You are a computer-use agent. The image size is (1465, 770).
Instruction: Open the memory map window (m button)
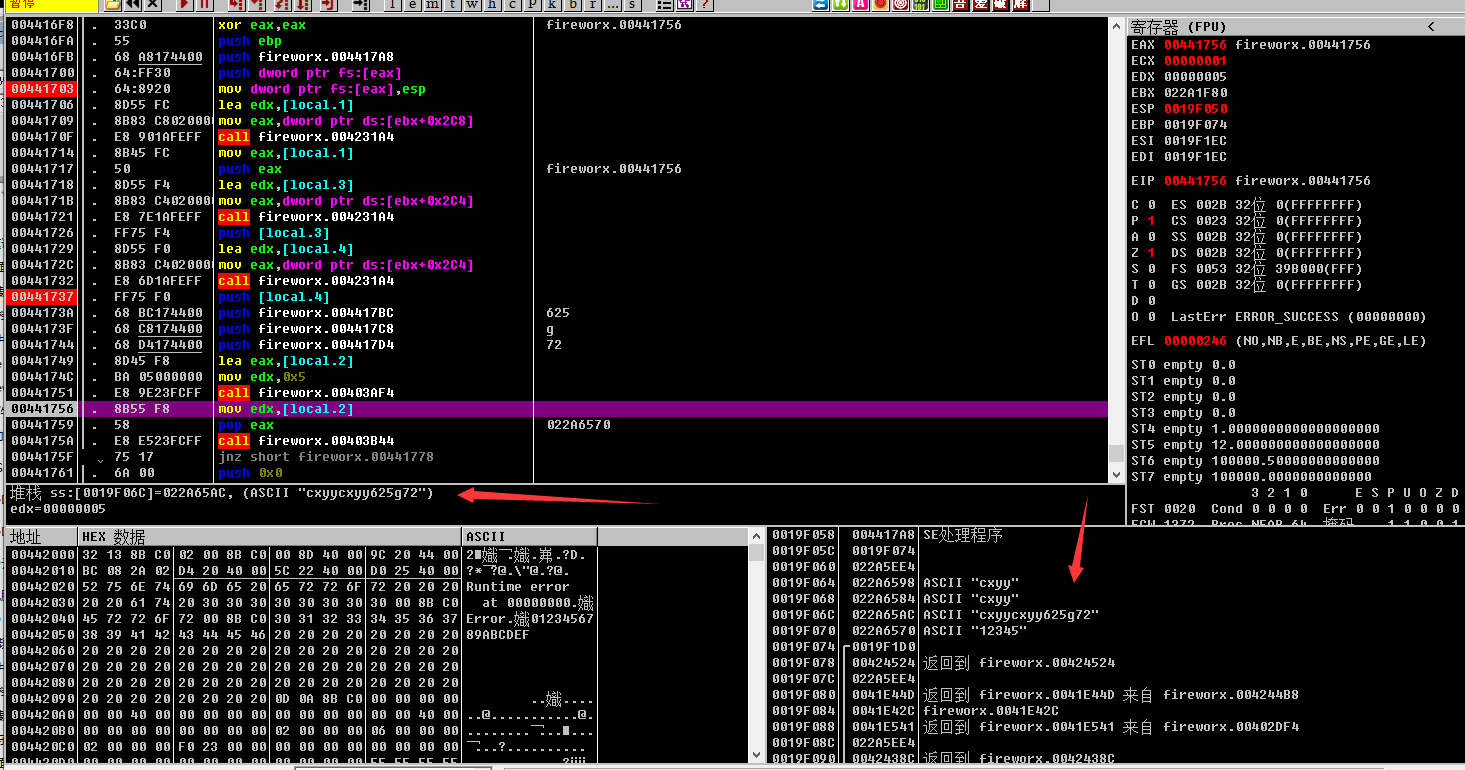click(432, 5)
